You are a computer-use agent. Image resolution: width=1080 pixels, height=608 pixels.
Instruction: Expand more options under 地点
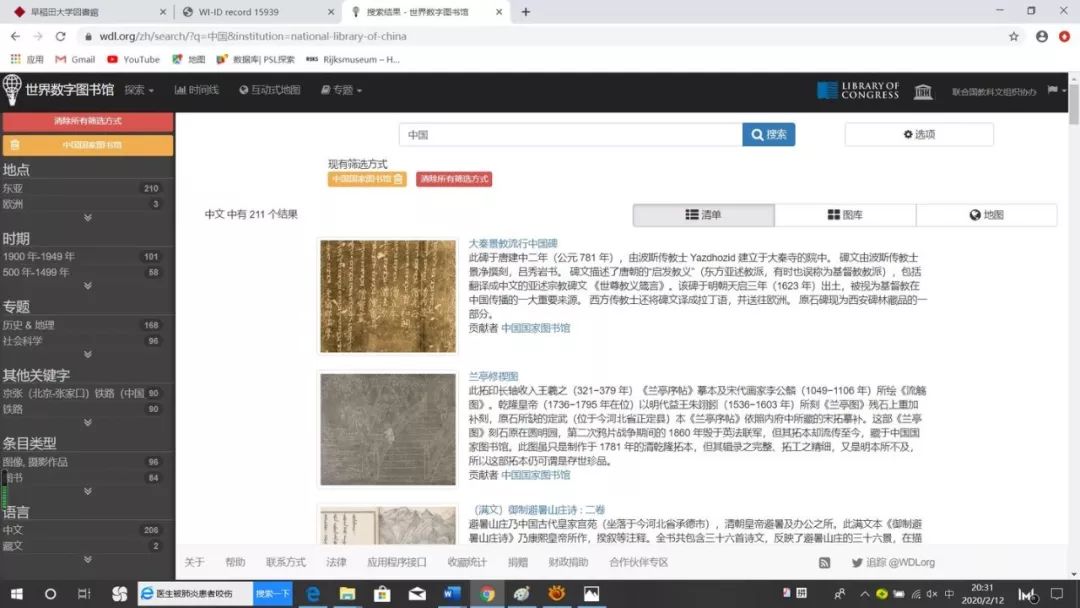(87, 218)
